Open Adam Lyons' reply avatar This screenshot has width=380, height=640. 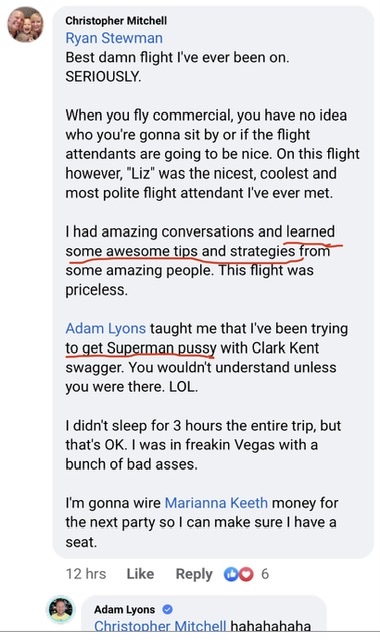61,609
